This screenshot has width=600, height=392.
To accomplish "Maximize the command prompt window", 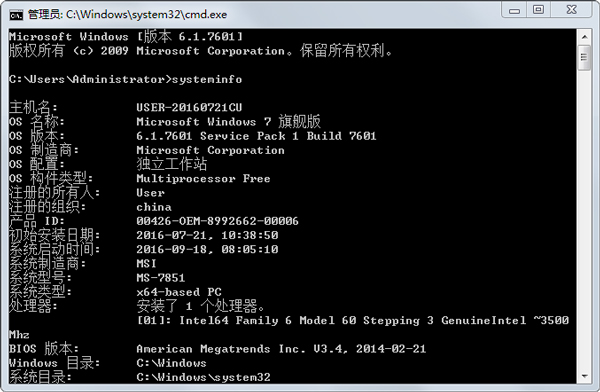I will coord(538,10).
